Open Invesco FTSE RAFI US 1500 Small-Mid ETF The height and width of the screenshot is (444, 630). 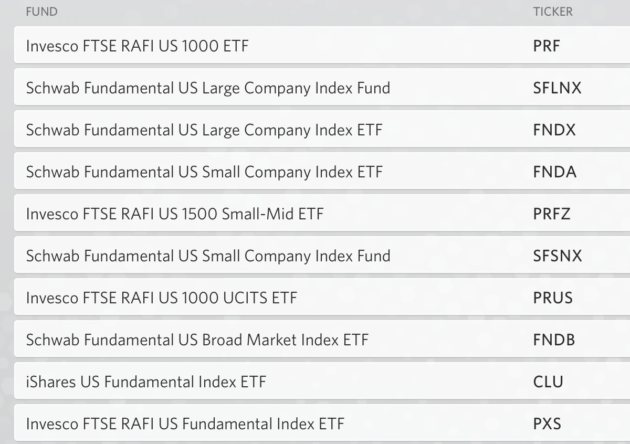(322, 213)
